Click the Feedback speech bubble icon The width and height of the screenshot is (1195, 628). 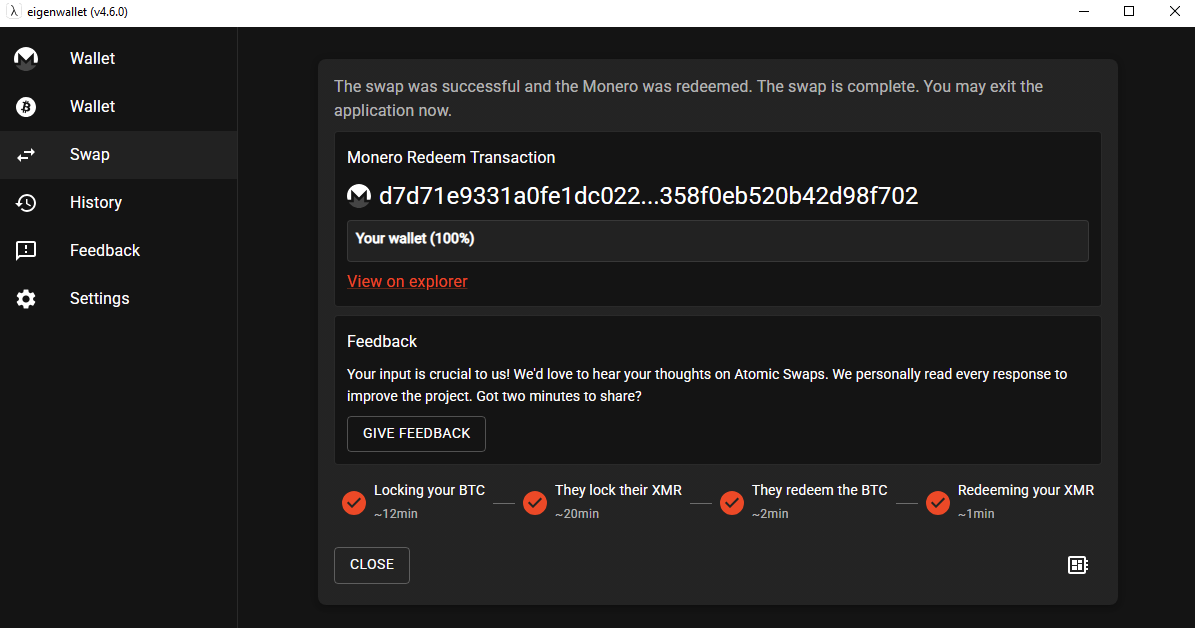pyautogui.click(x=26, y=251)
